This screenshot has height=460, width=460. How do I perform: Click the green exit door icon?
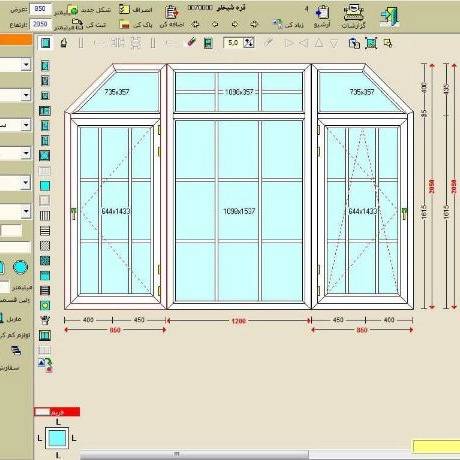click(x=389, y=17)
